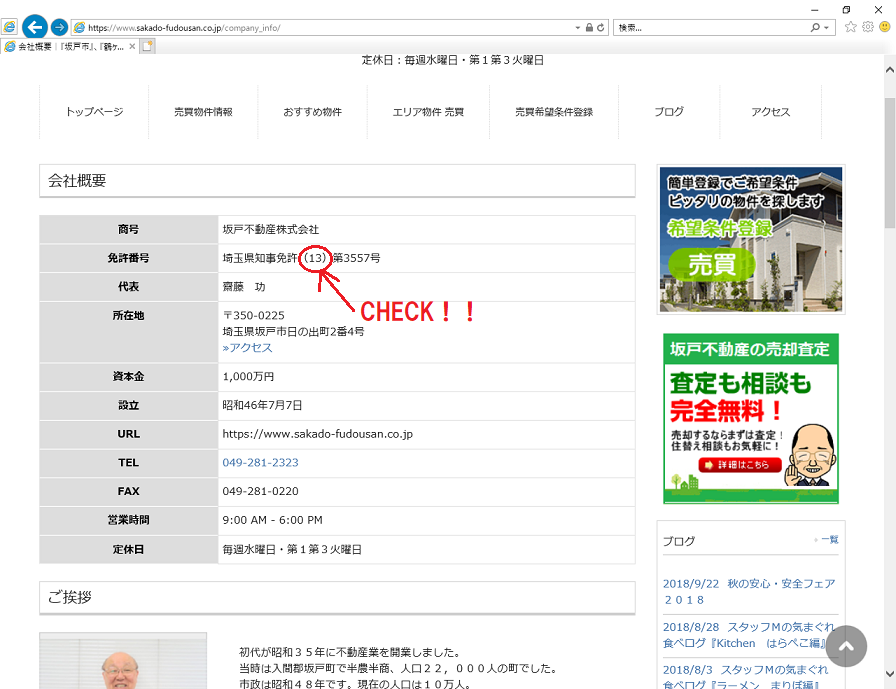Open a new tab button
This screenshot has height=689, width=896.
coord(147,46)
